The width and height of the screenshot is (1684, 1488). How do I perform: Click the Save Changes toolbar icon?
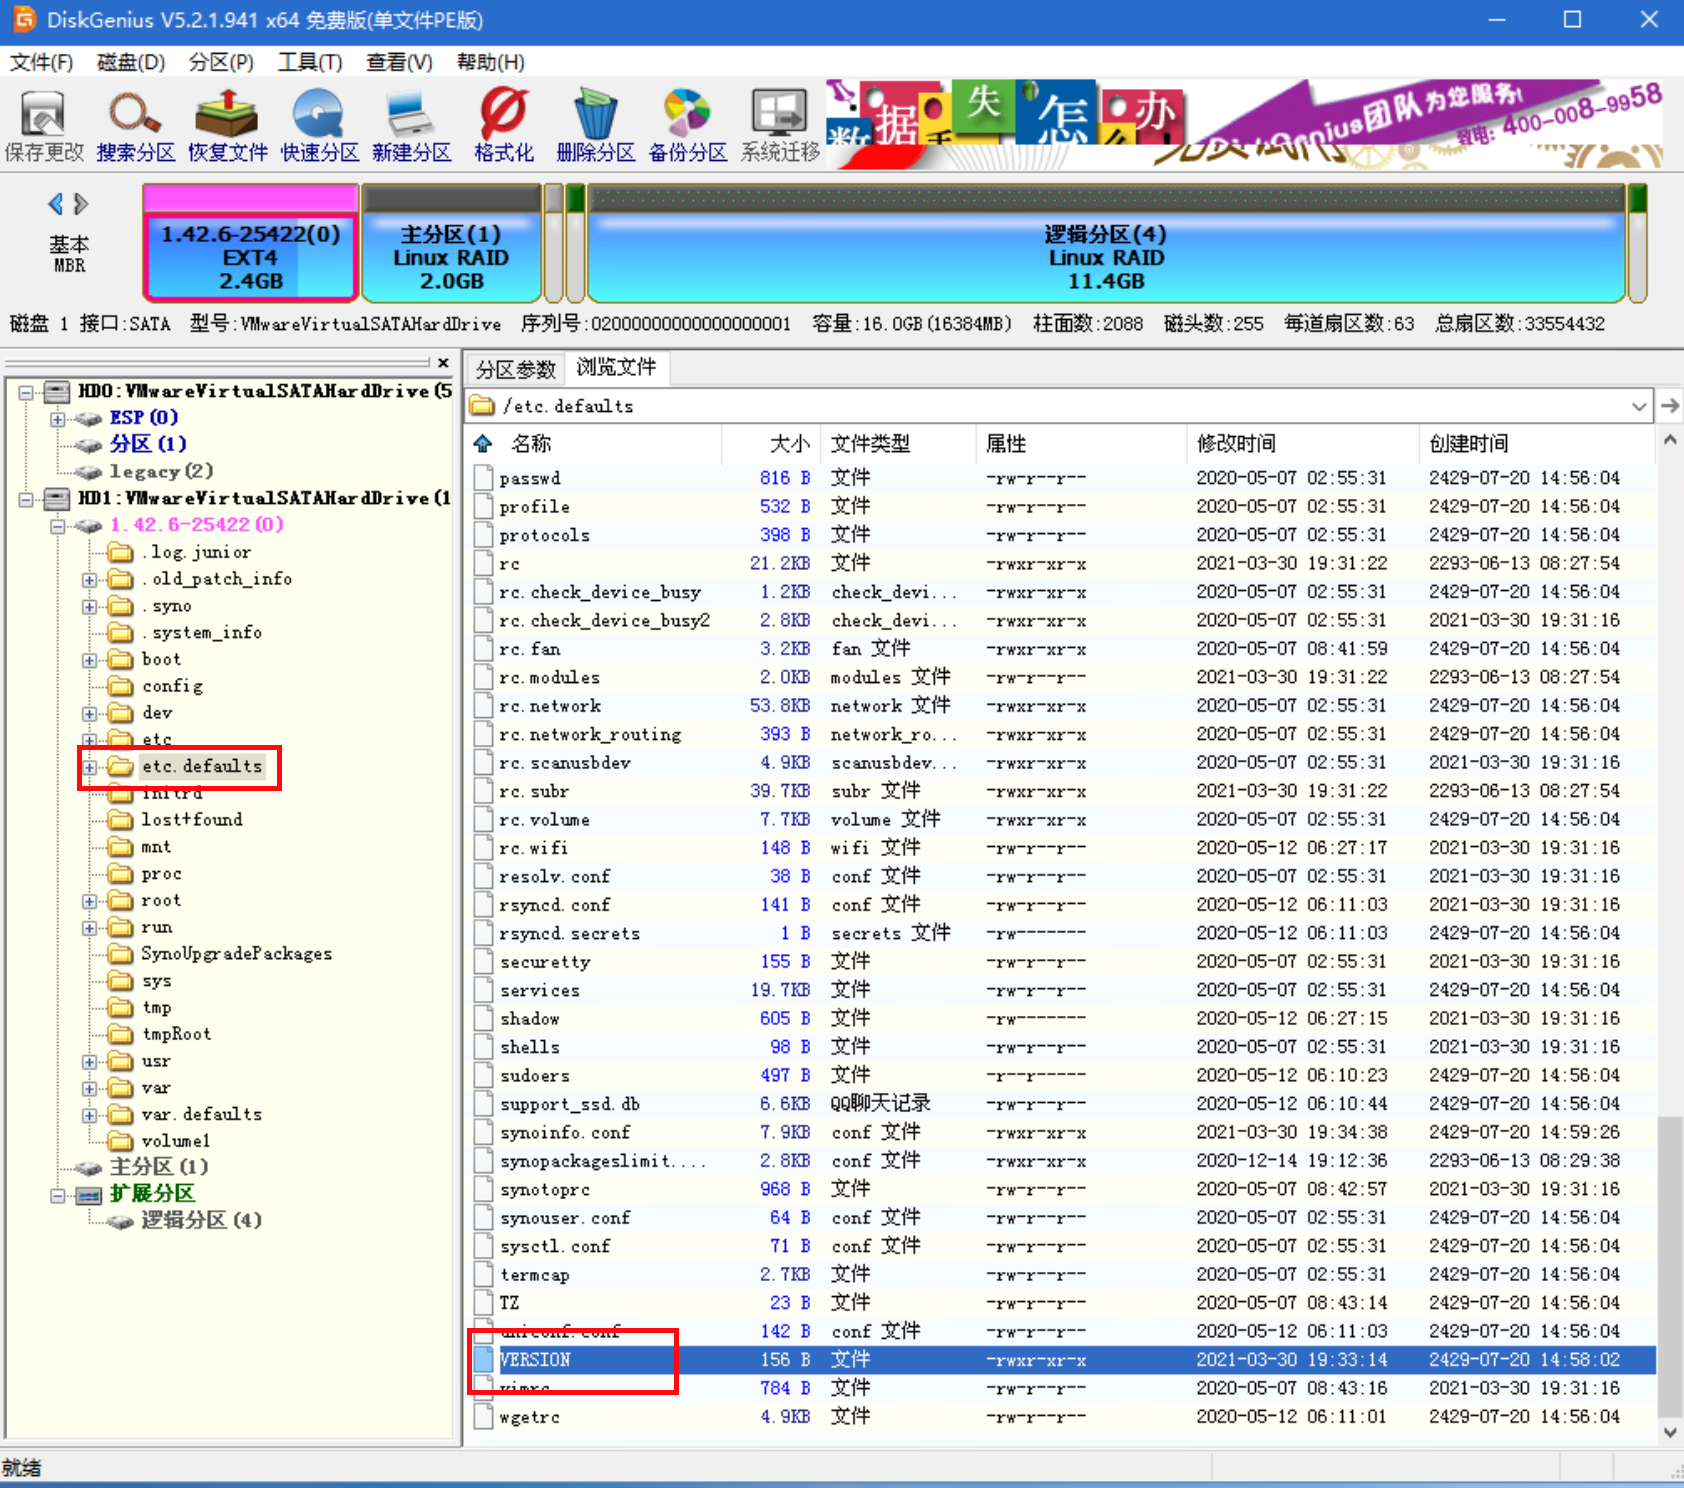(x=43, y=114)
